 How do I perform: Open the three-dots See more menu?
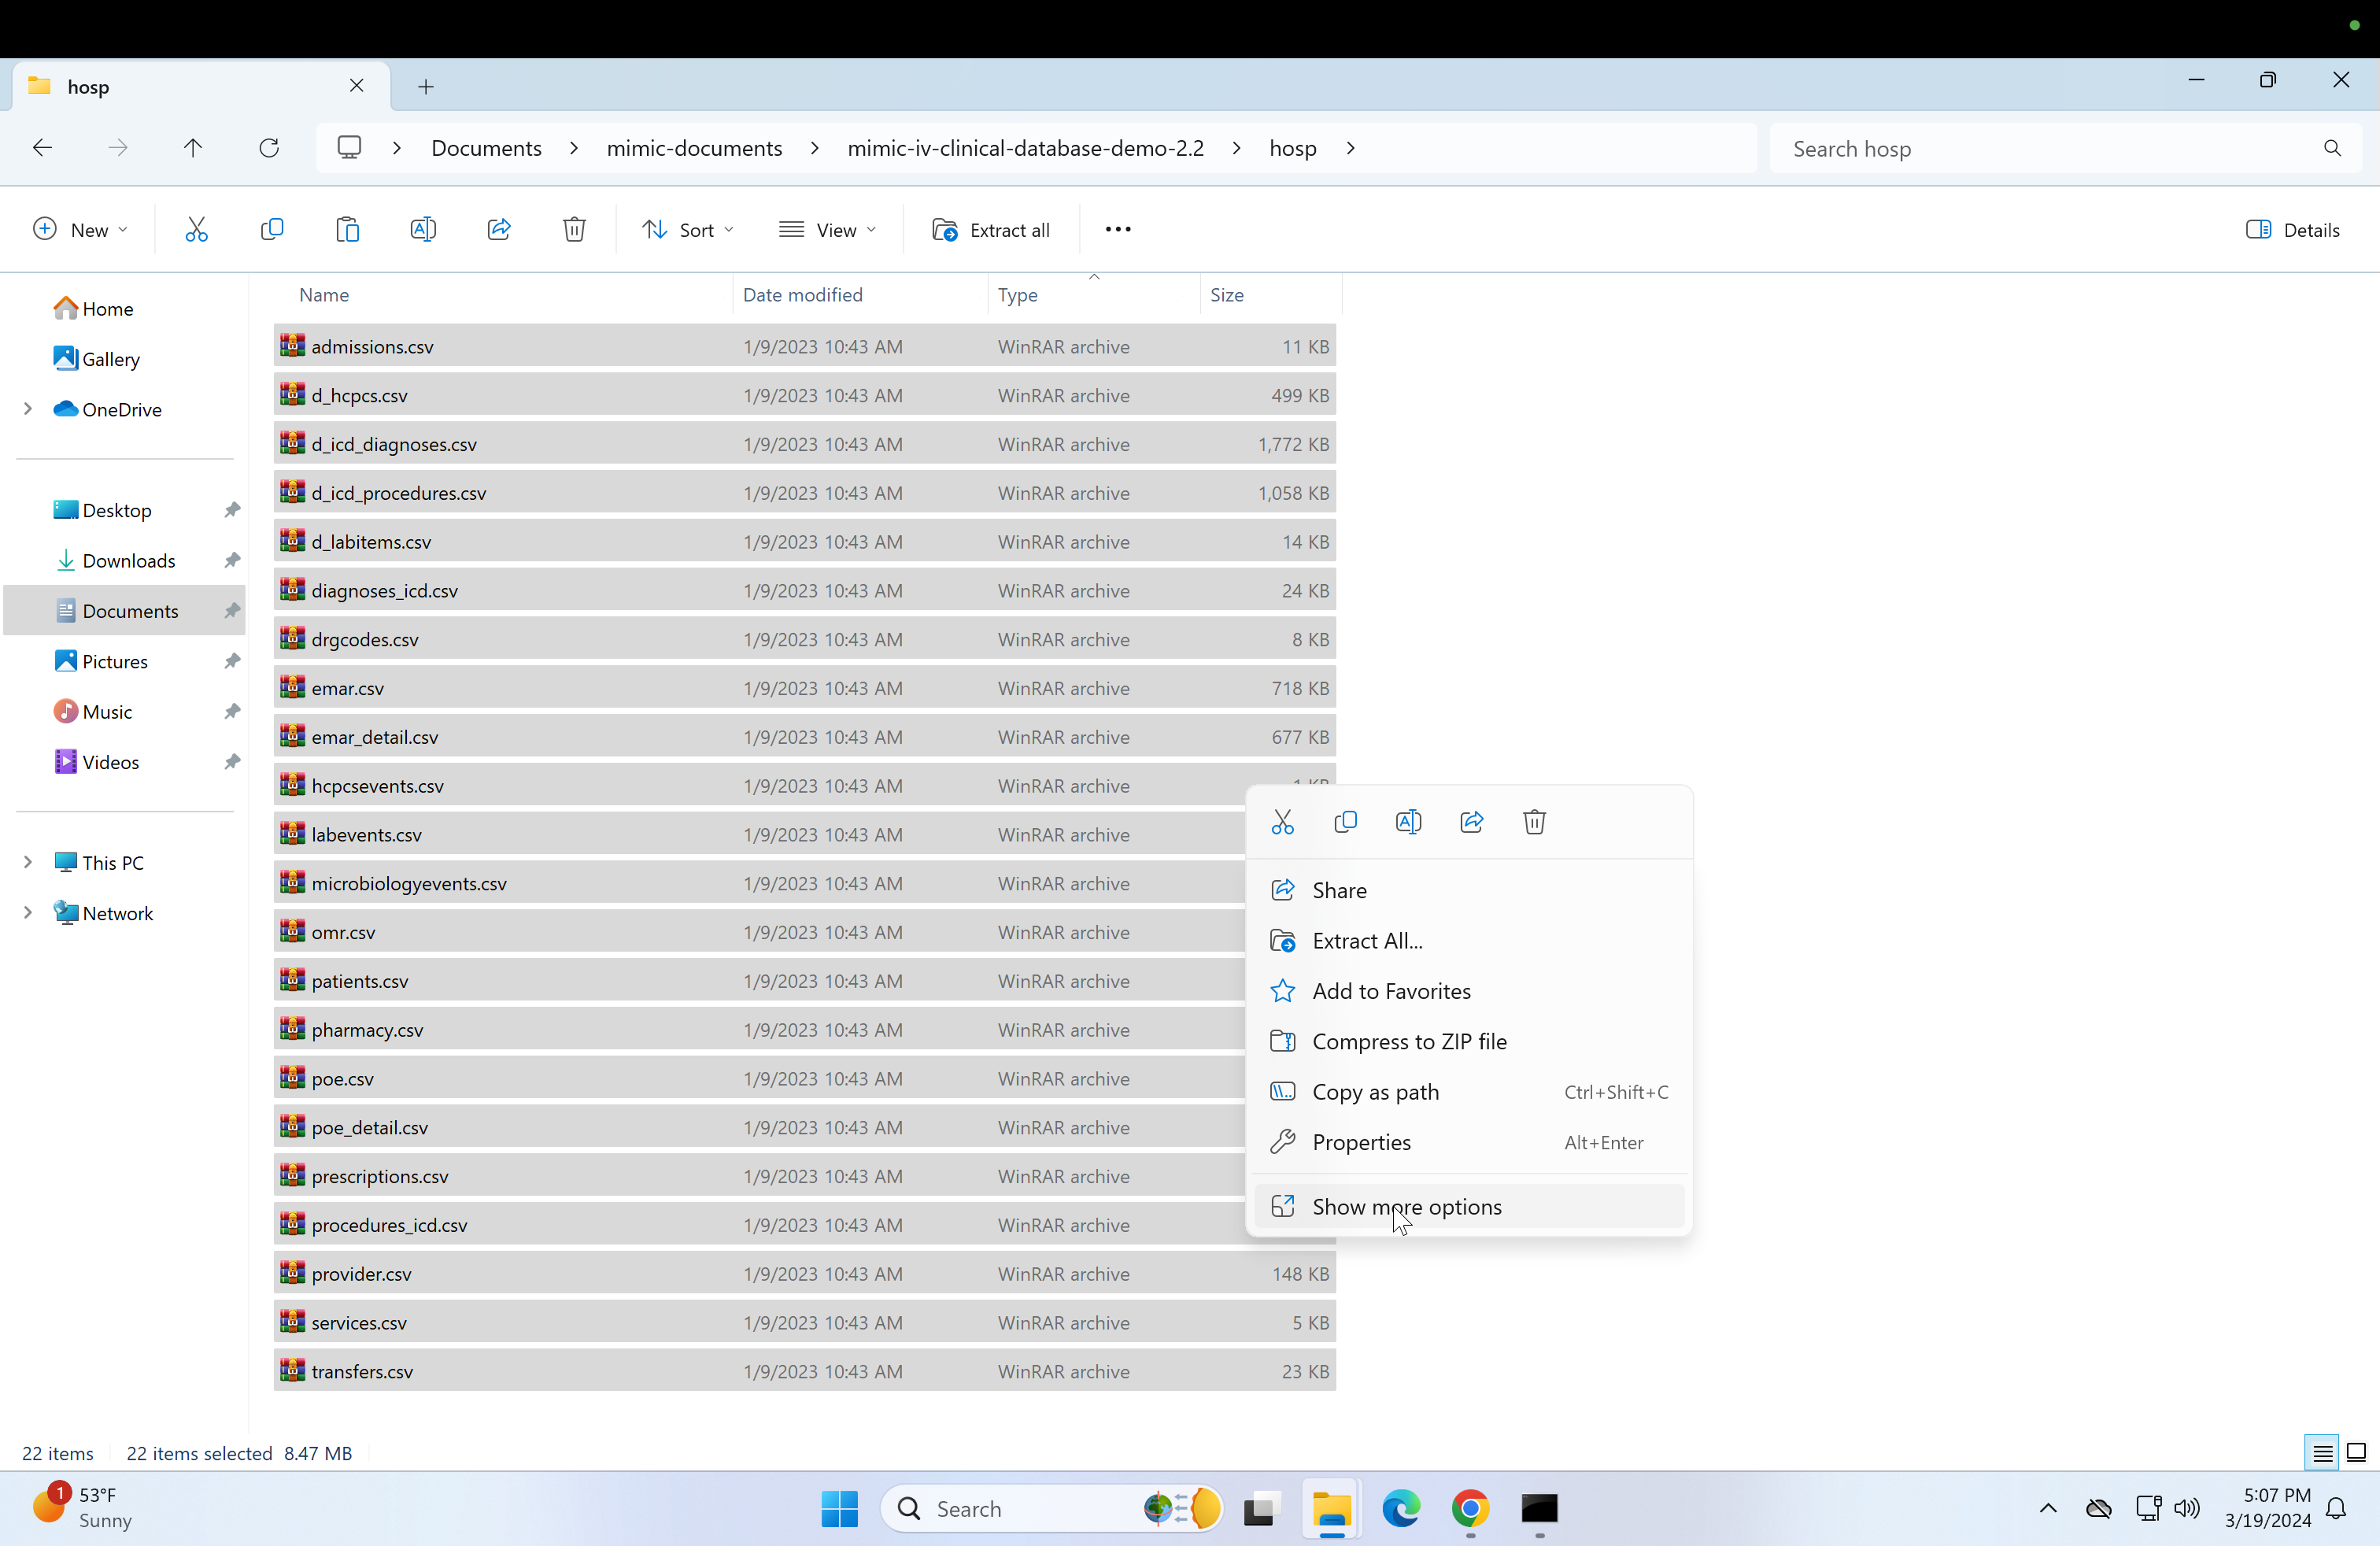(x=1118, y=230)
